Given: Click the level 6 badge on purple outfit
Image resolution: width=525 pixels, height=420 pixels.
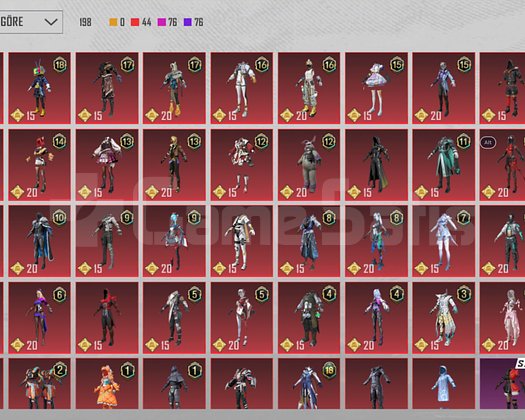Looking at the screenshot, I should click(x=60, y=295).
